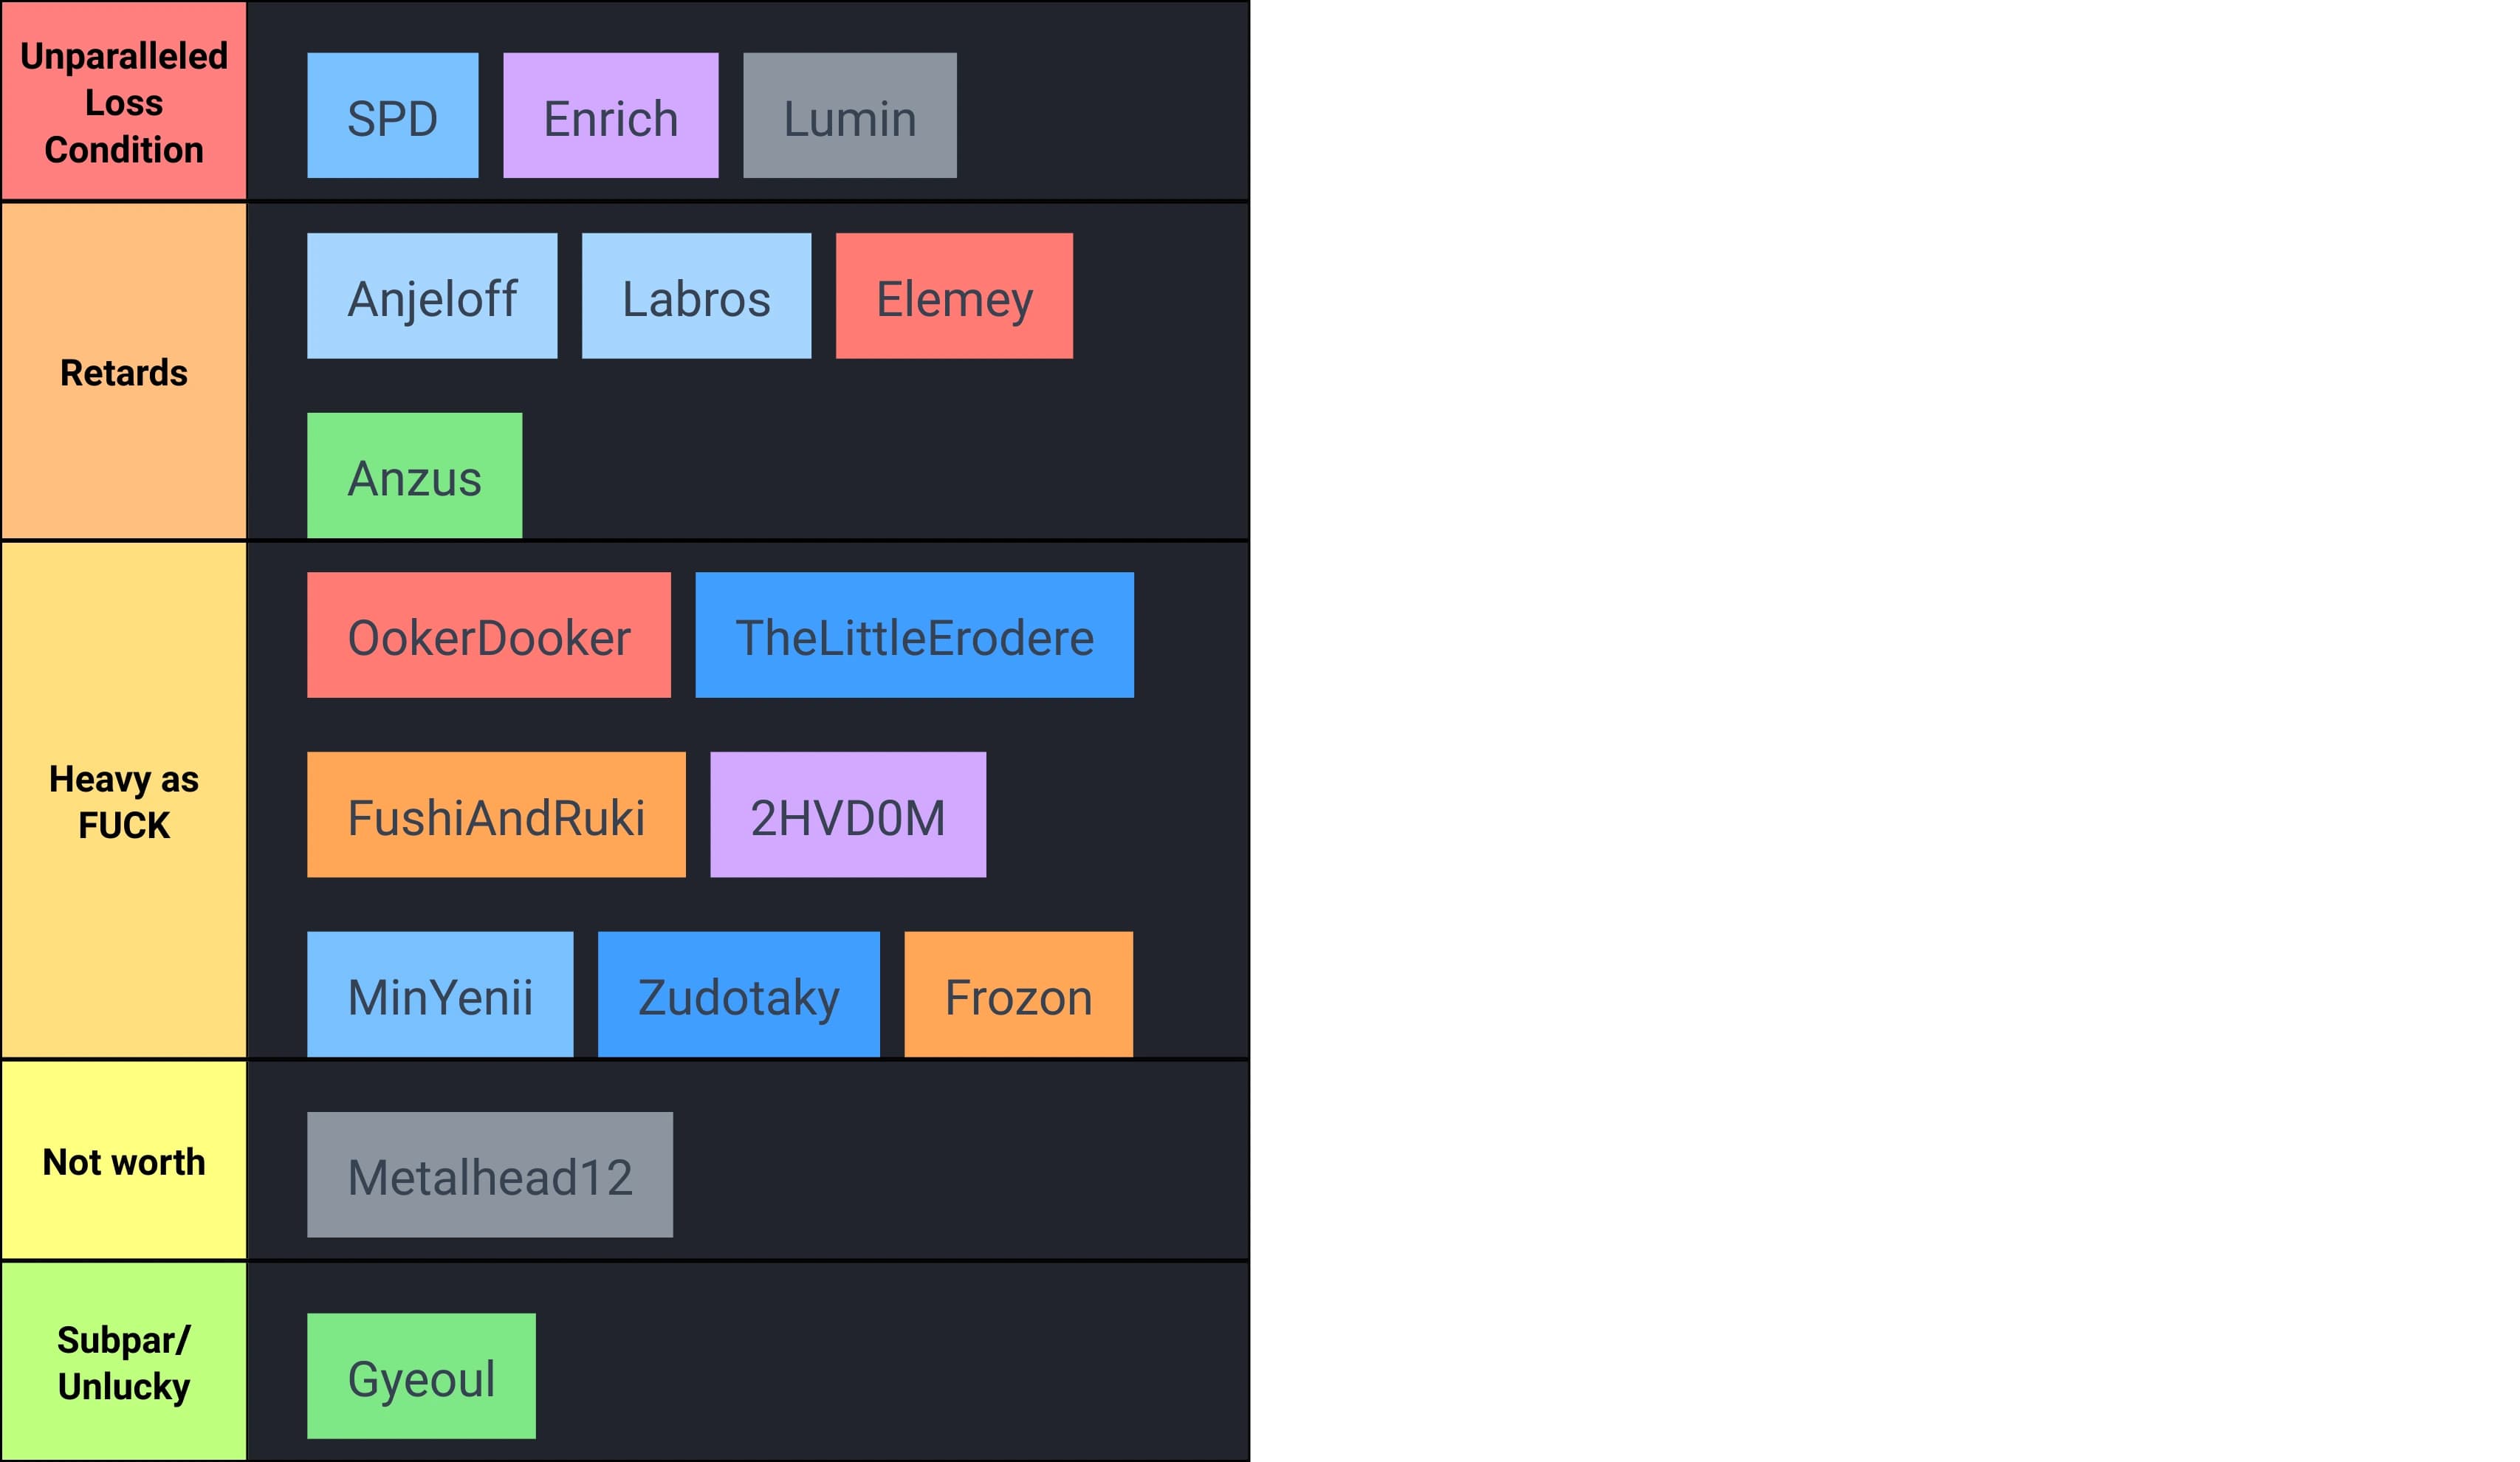Click the 2HVD0M tile
Image resolution: width=2520 pixels, height=1462 pixels.
pos(847,815)
